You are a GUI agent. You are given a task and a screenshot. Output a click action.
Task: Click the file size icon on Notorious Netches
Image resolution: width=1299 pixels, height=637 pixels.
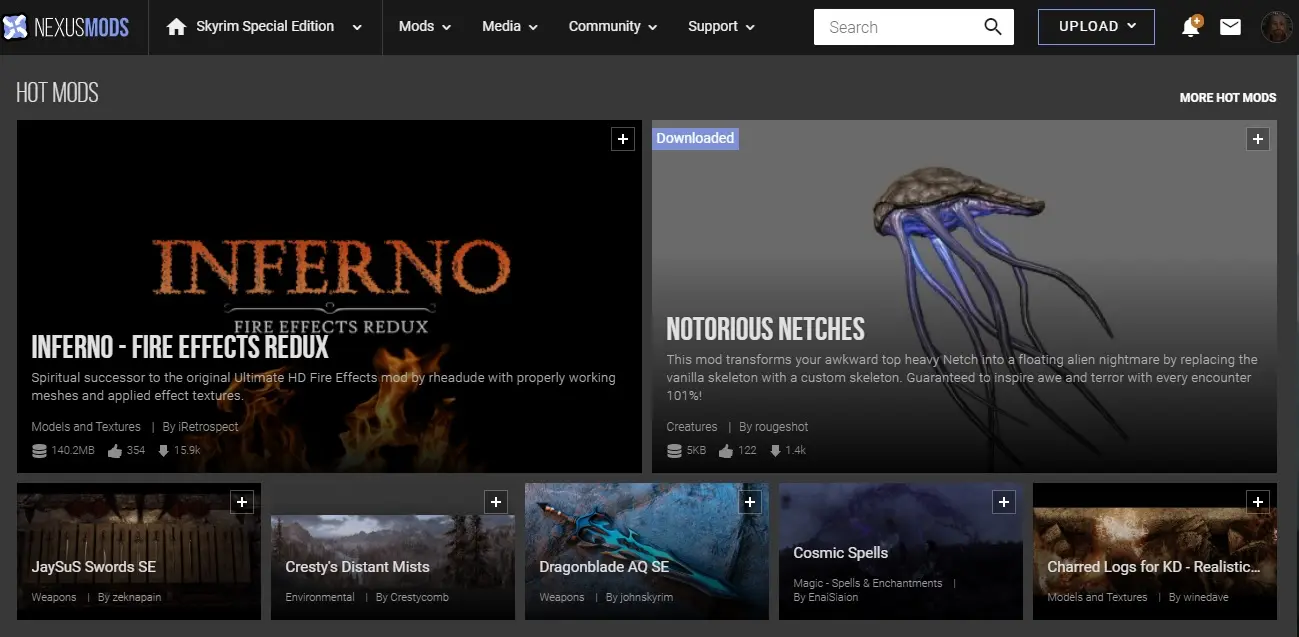[674, 451]
